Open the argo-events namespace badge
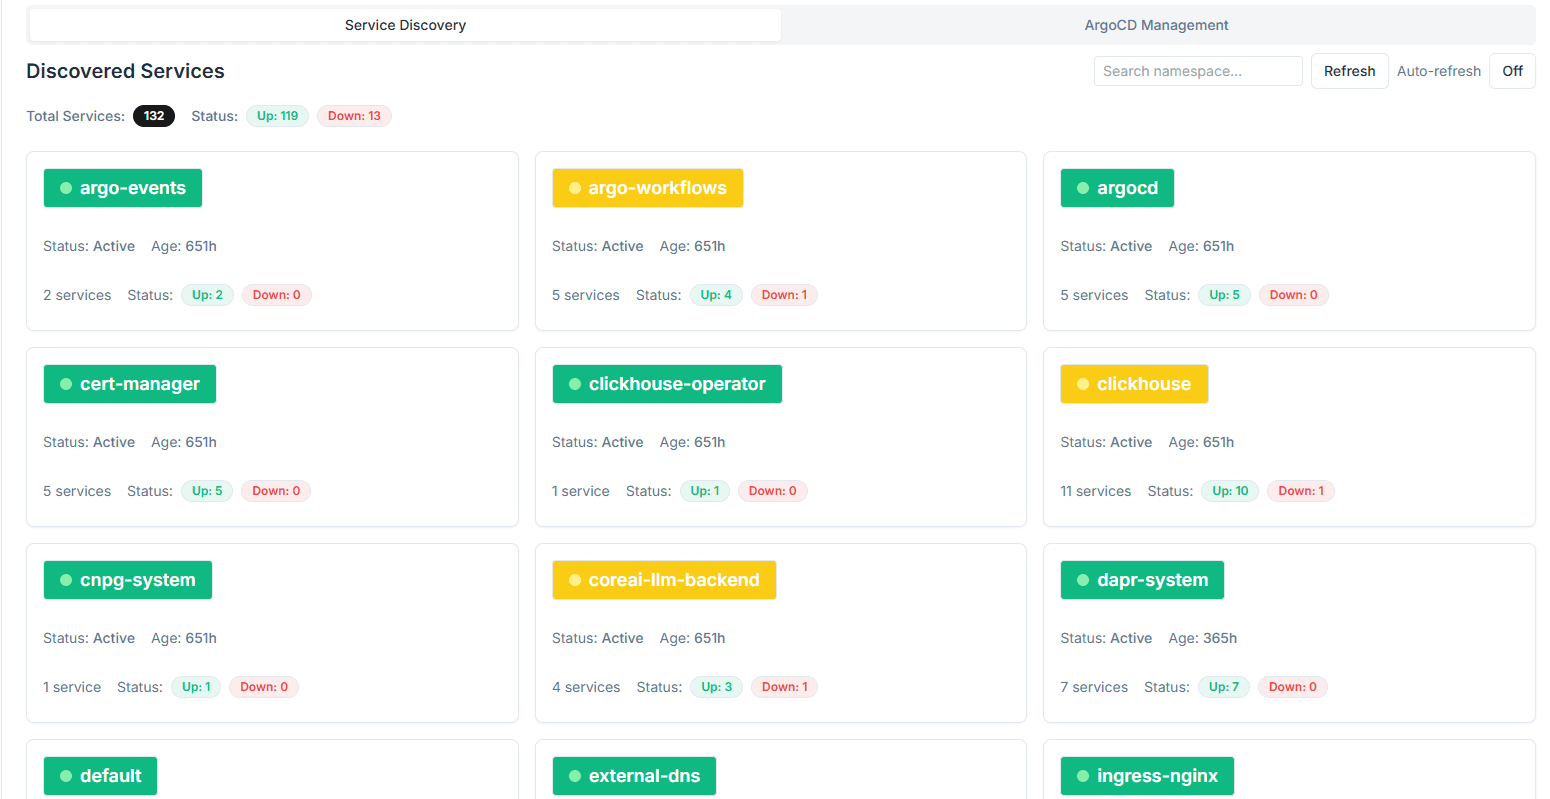This screenshot has width=1550, height=799. [123, 188]
